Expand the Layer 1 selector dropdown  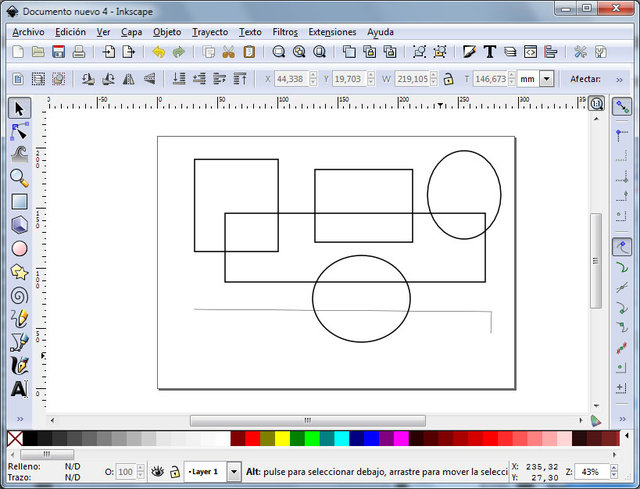click(234, 471)
